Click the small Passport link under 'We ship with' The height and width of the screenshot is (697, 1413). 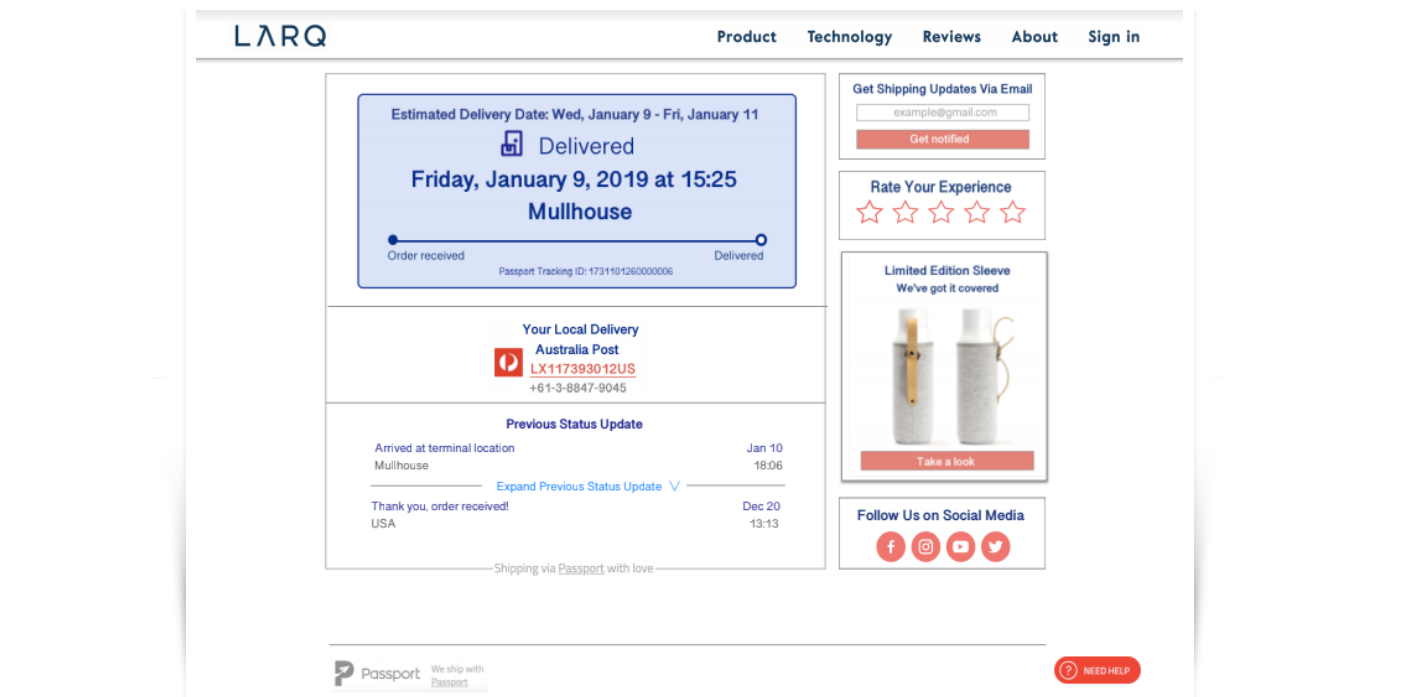[449, 682]
